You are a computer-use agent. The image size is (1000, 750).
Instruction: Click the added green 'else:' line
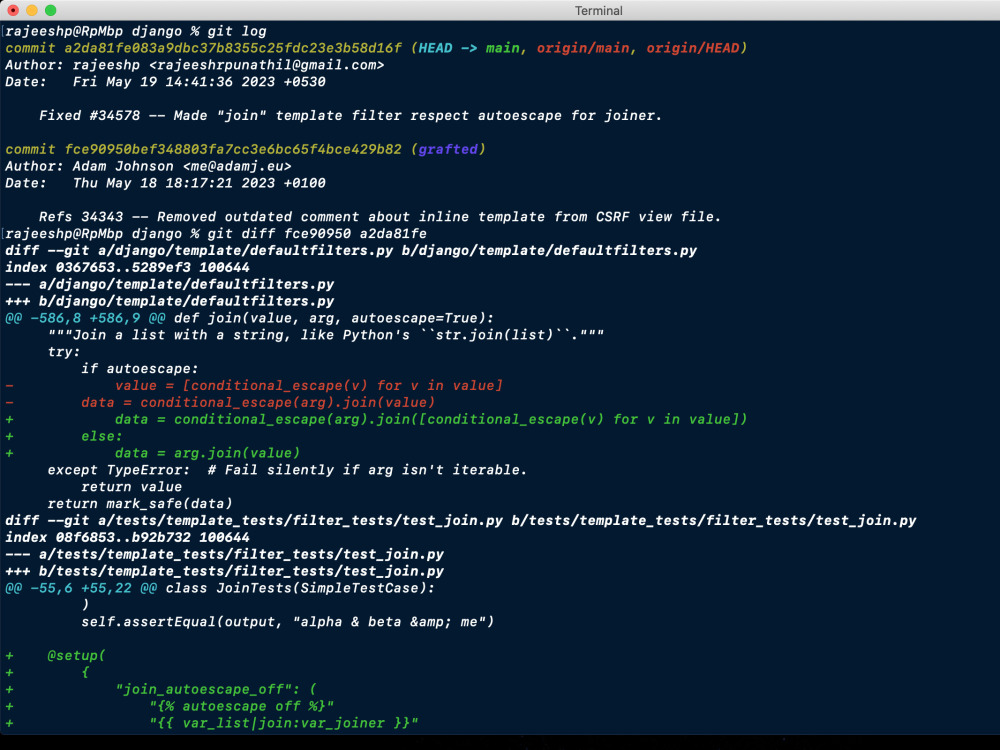tap(101, 436)
